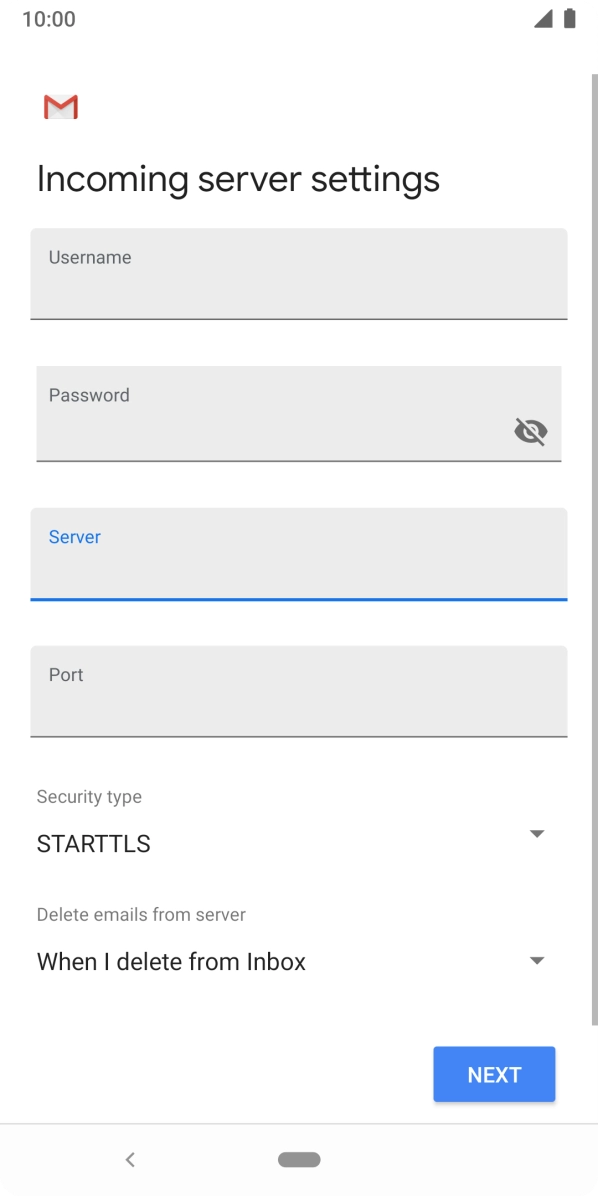Click the clock in the status bar
This screenshot has height=1196, width=598.
[49, 19]
